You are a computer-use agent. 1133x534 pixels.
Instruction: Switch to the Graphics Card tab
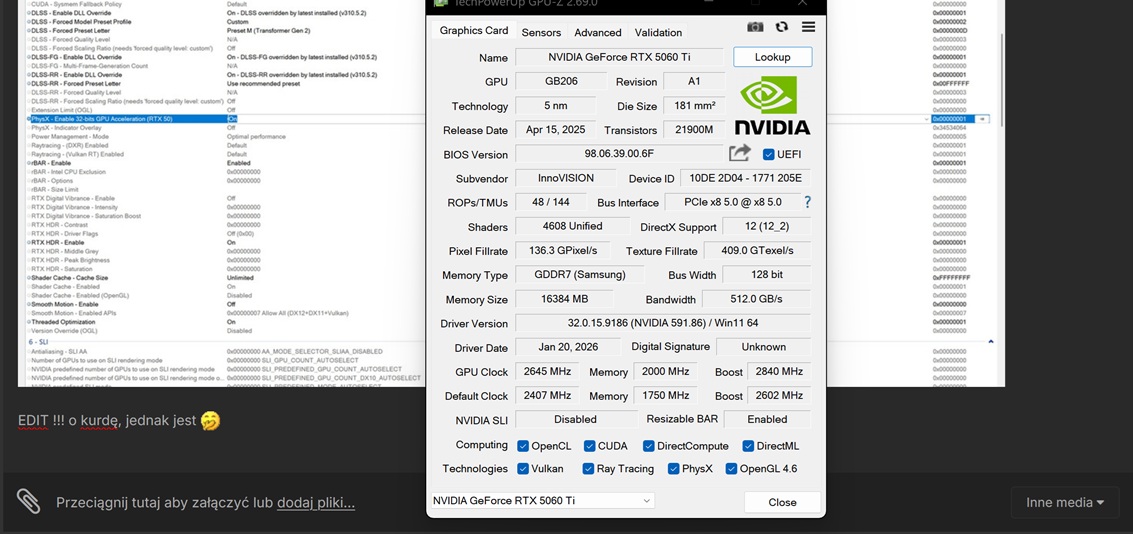click(474, 30)
